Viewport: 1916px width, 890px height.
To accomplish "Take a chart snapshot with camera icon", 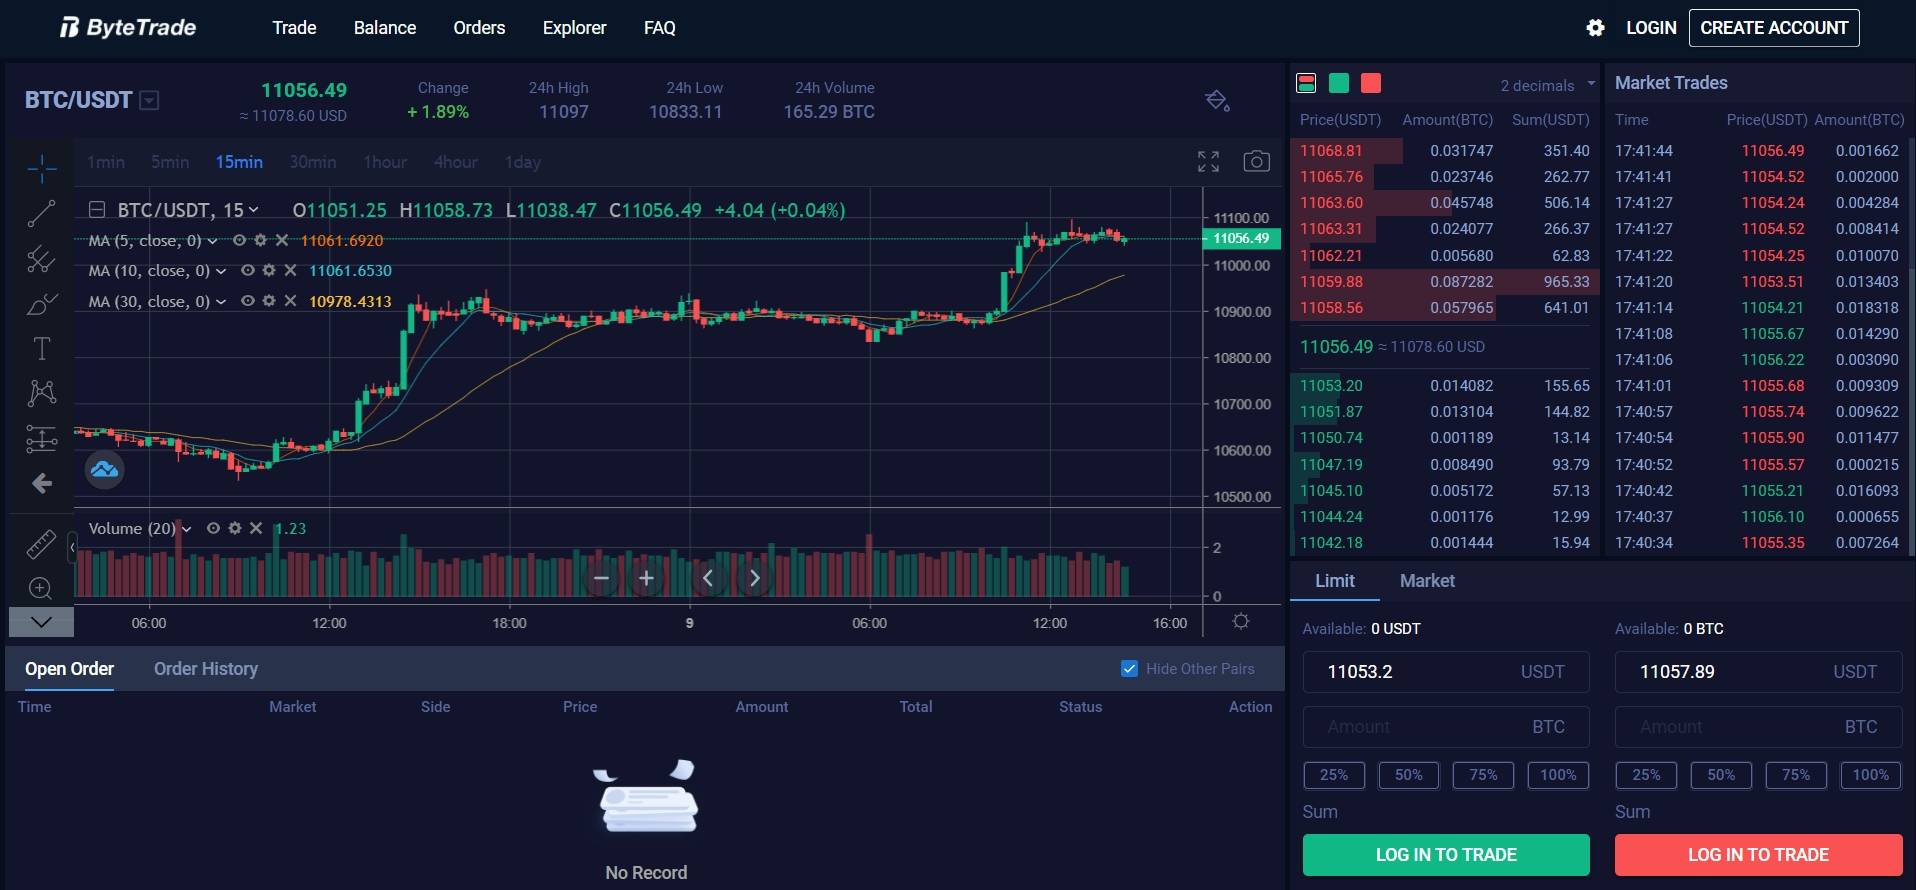I will [1256, 161].
